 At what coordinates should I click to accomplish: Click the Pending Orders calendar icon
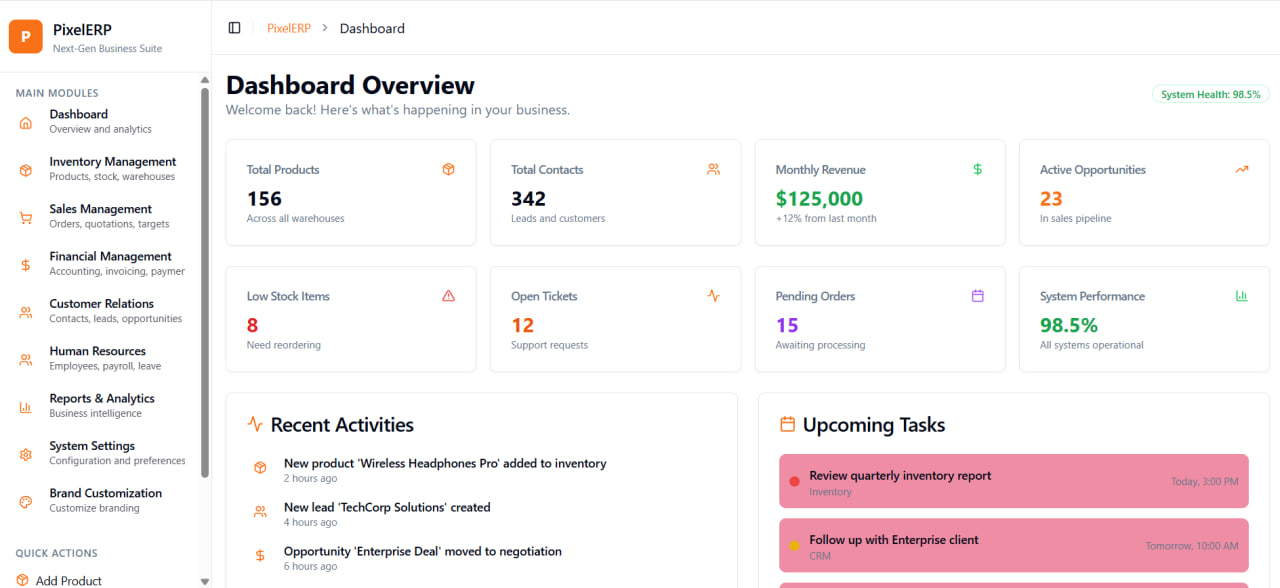coord(978,296)
